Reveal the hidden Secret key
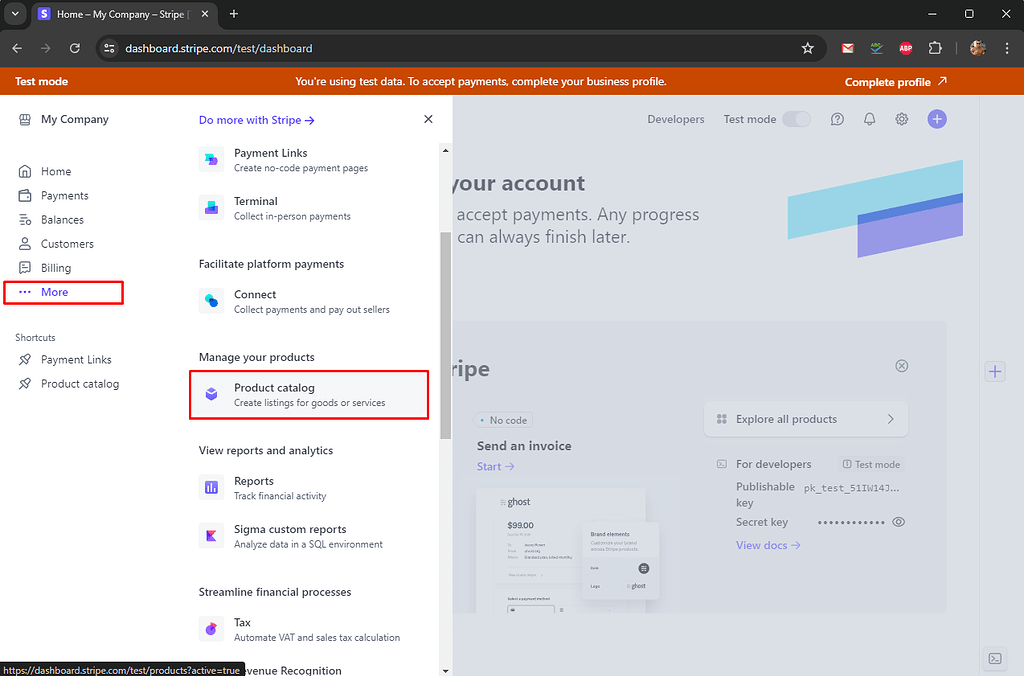 click(897, 522)
